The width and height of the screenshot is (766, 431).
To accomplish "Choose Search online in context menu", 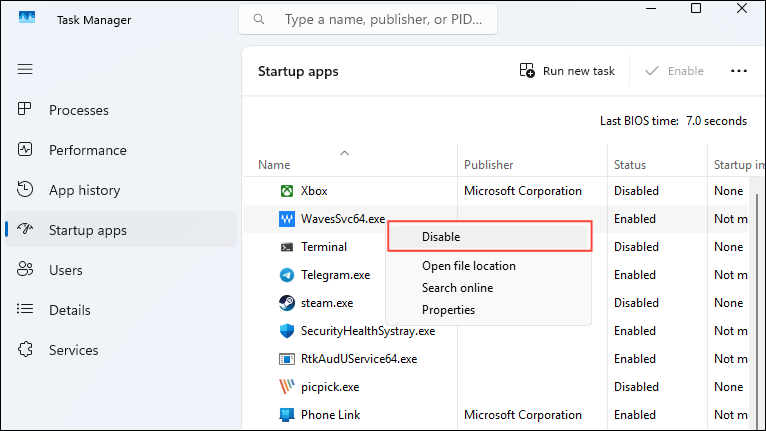I will pyautogui.click(x=458, y=288).
